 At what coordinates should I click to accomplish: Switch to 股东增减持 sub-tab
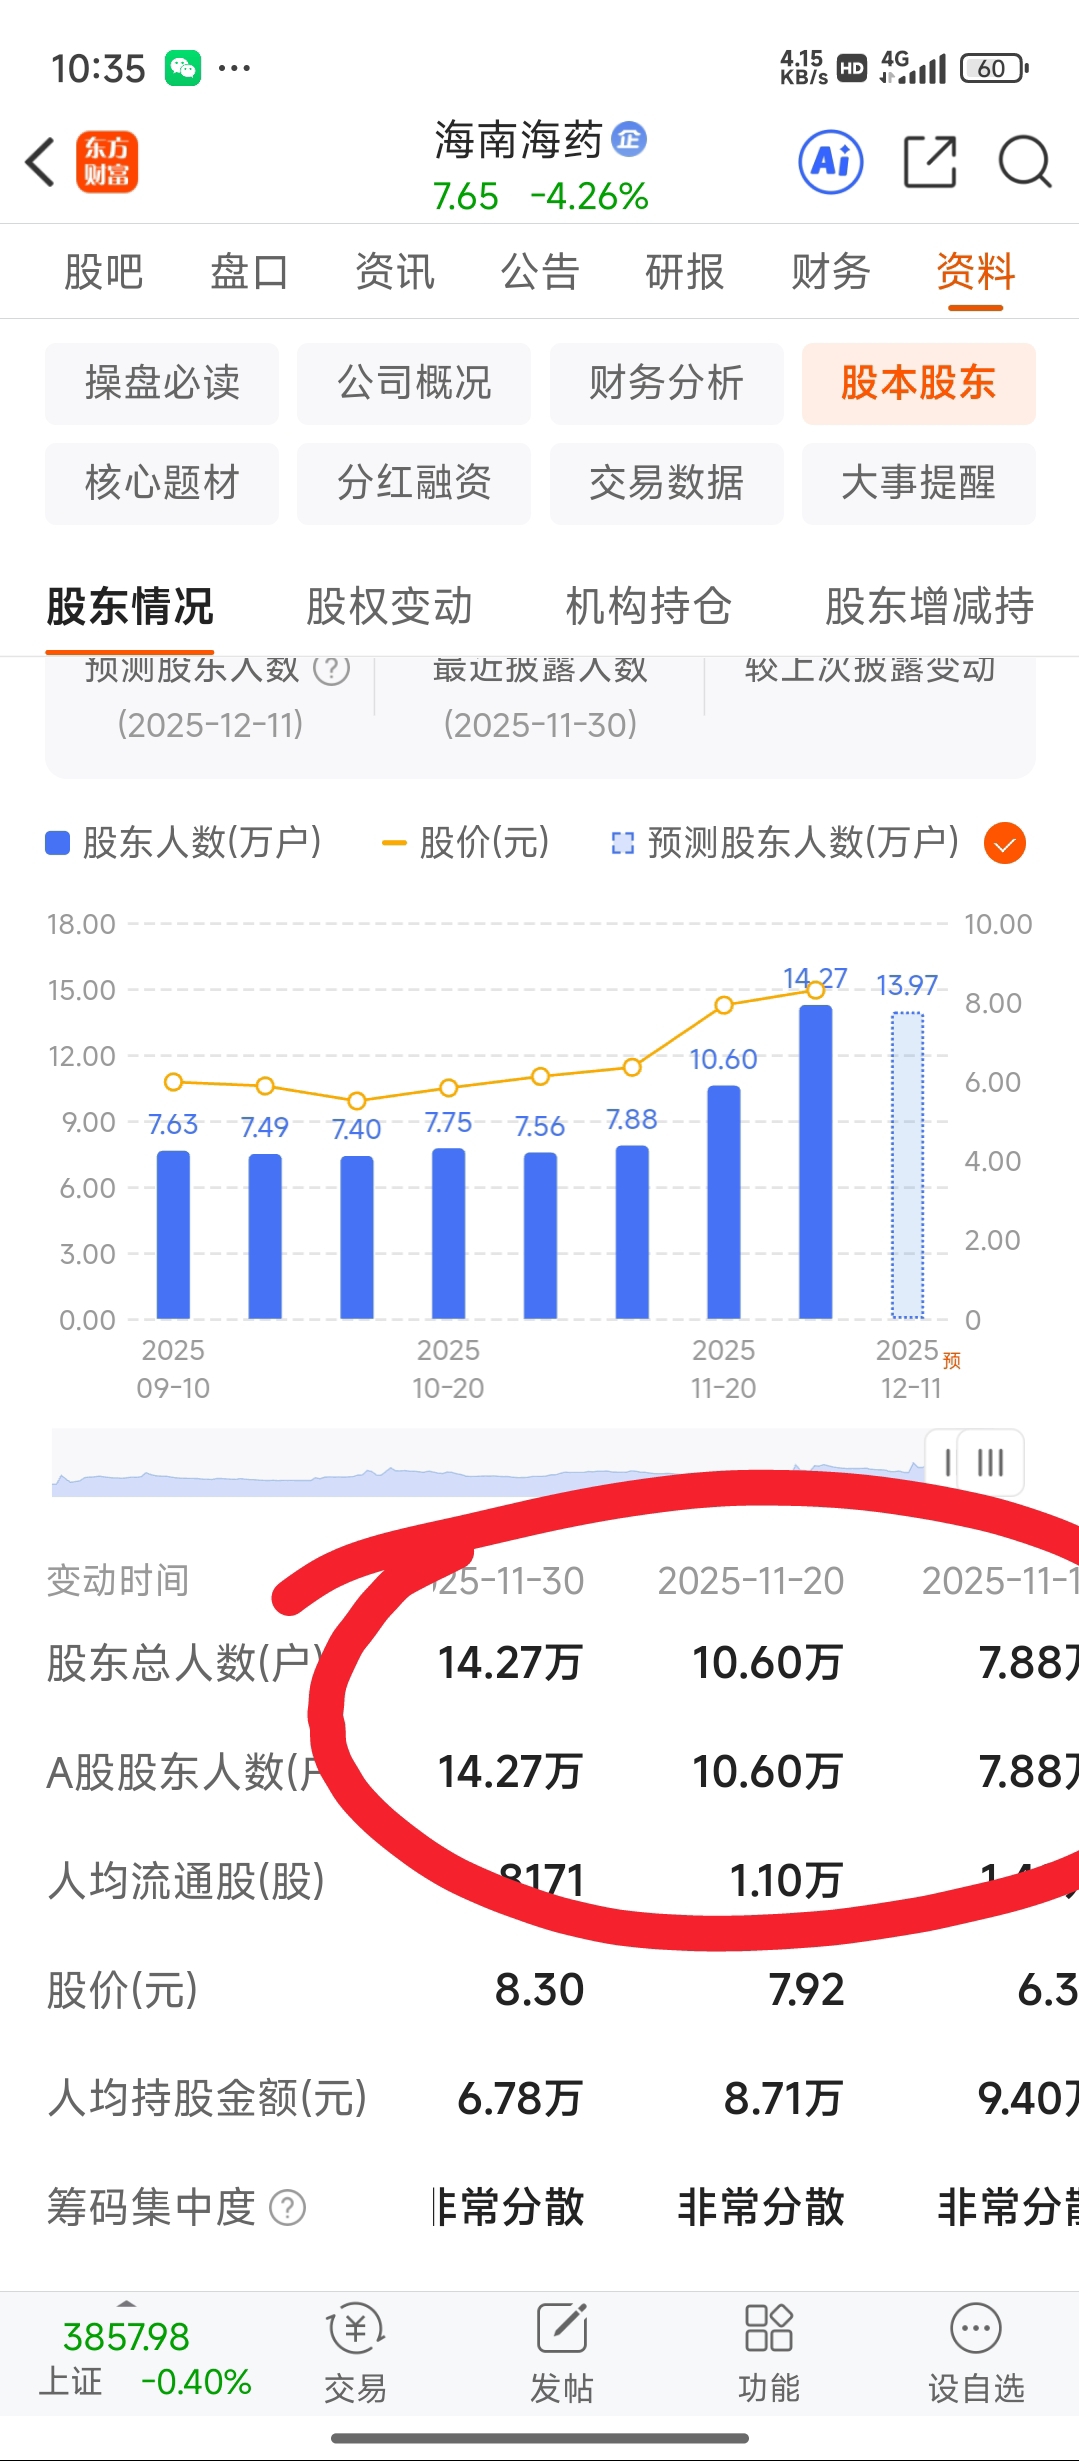point(930,606)
